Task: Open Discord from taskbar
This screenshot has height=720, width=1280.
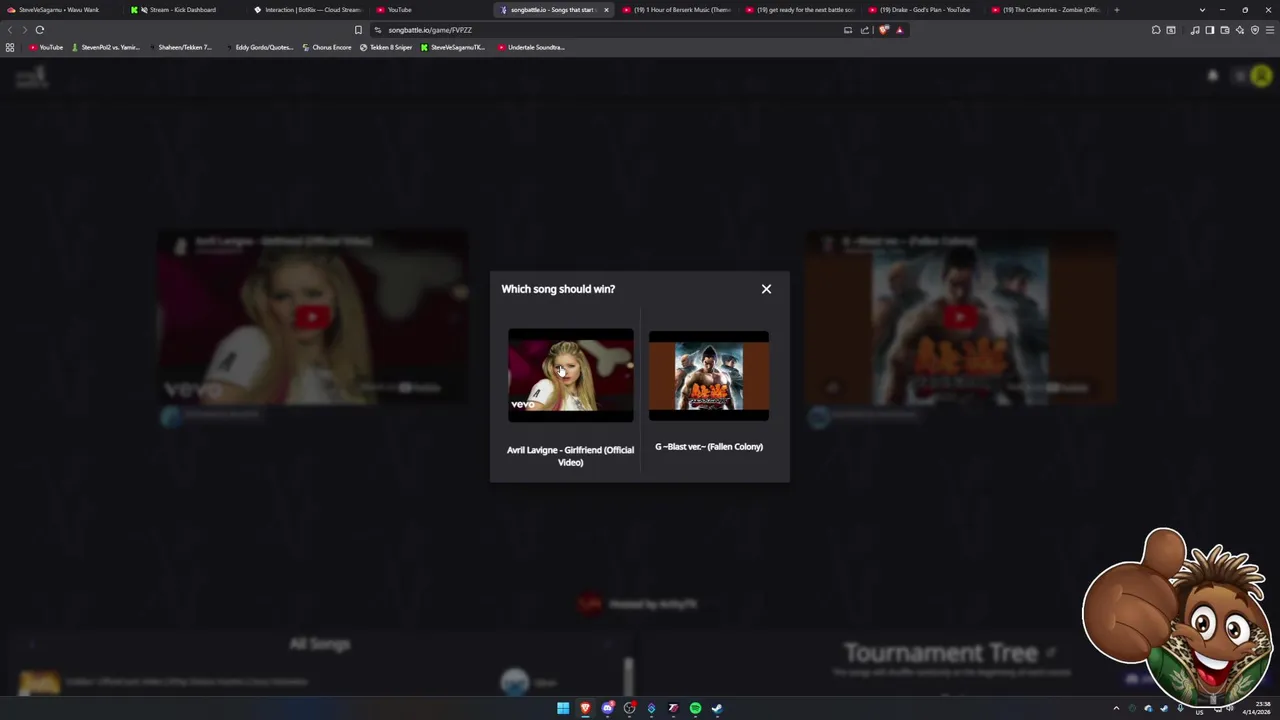Action: coord(607,708)
